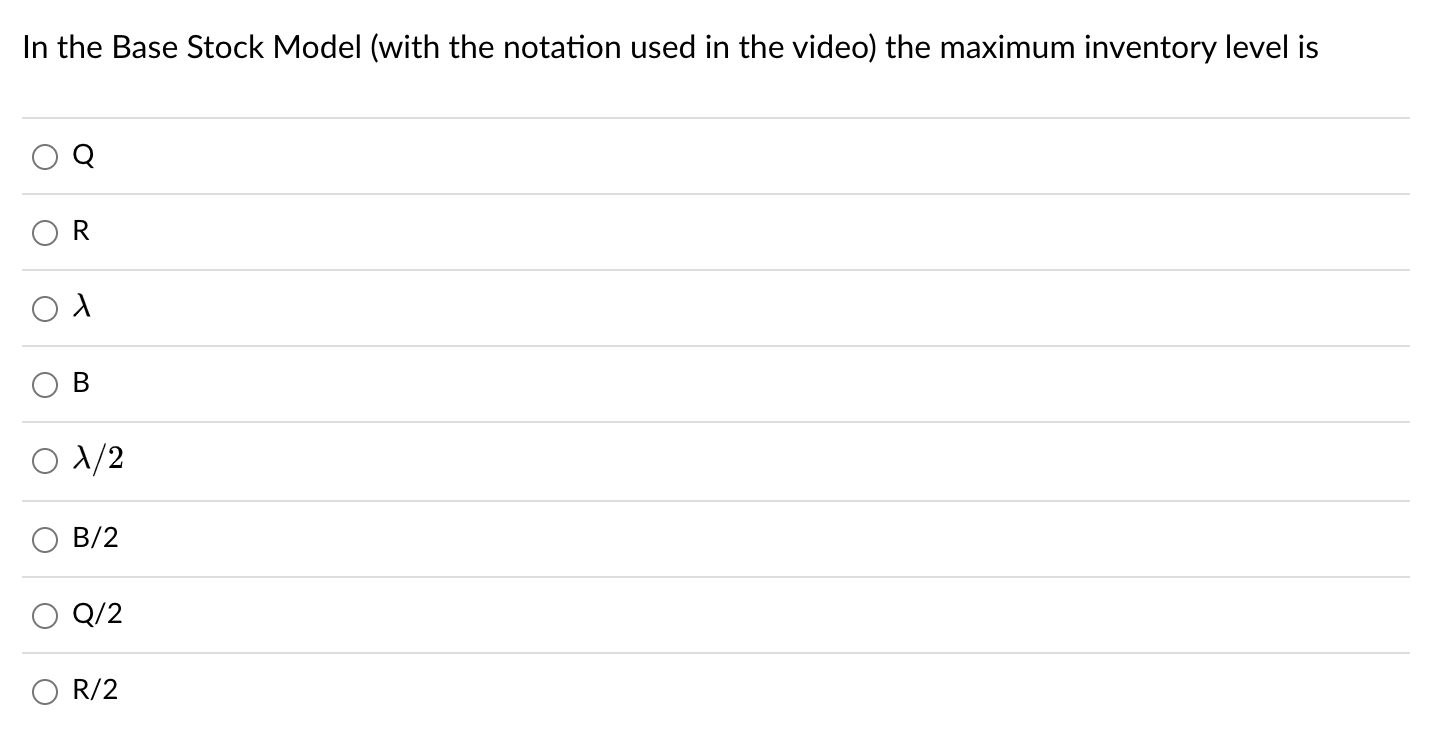Choose the λ answer option
1444x754 pixels.
[x=44, y=309]
